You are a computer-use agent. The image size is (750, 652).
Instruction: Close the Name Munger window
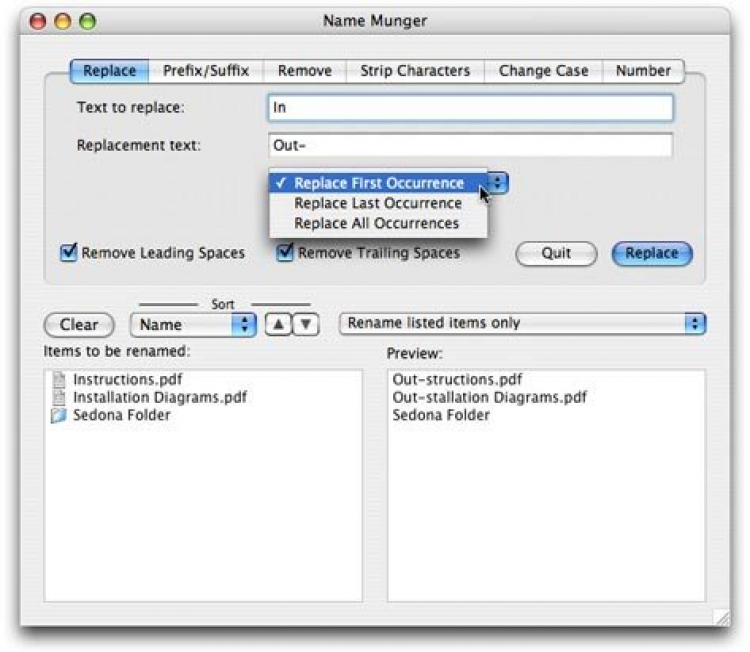tap(38, 21)
